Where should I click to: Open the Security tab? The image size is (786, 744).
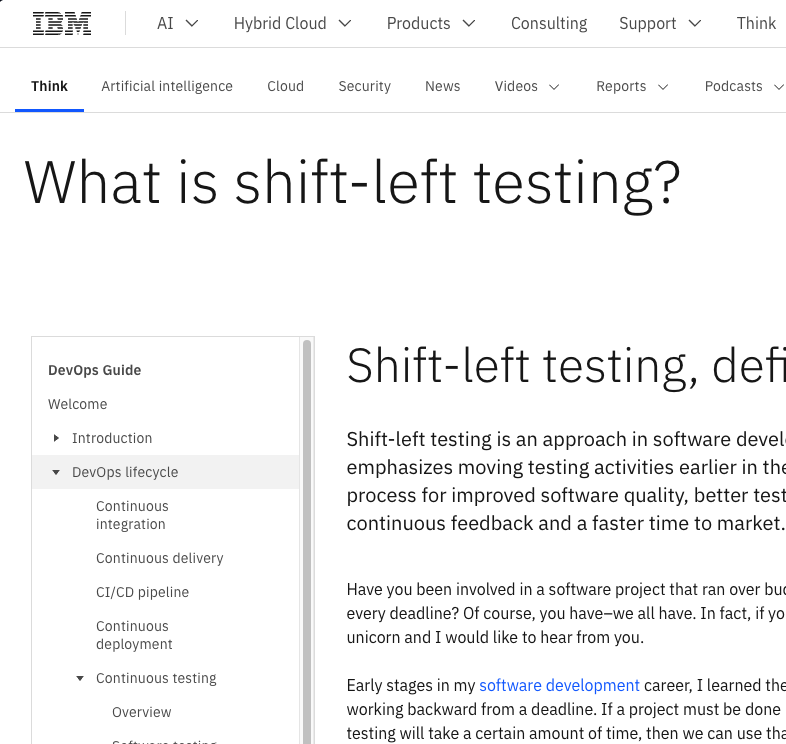[x=364, y=87]
